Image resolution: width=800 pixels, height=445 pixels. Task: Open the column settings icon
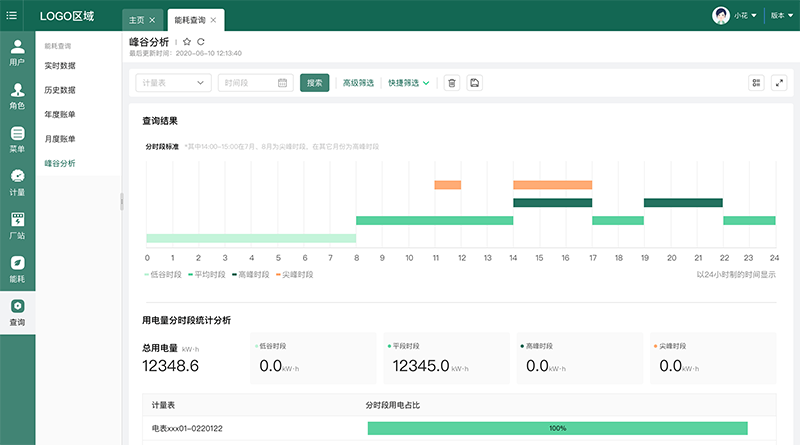tap(756, 83)
